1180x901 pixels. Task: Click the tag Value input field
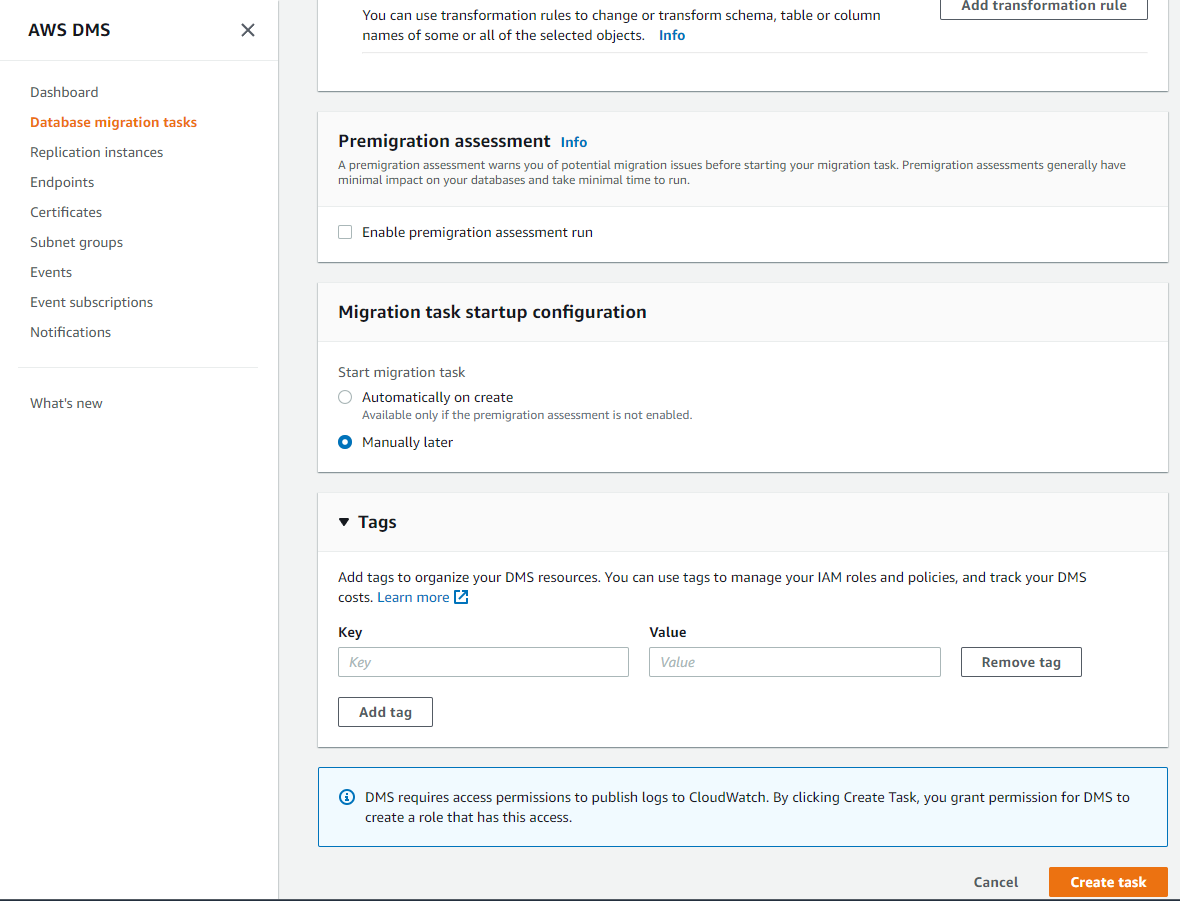click(x=795, y=662)
